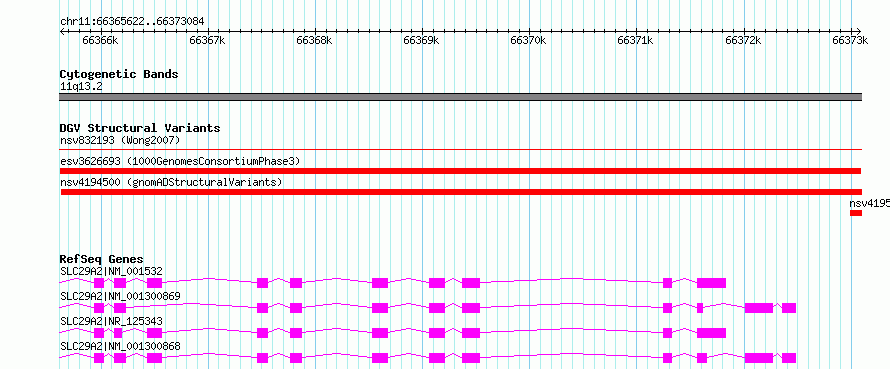Click the thin nsv832193 variant line
This screenshot has height=369, width=890.
click(461, 149)
